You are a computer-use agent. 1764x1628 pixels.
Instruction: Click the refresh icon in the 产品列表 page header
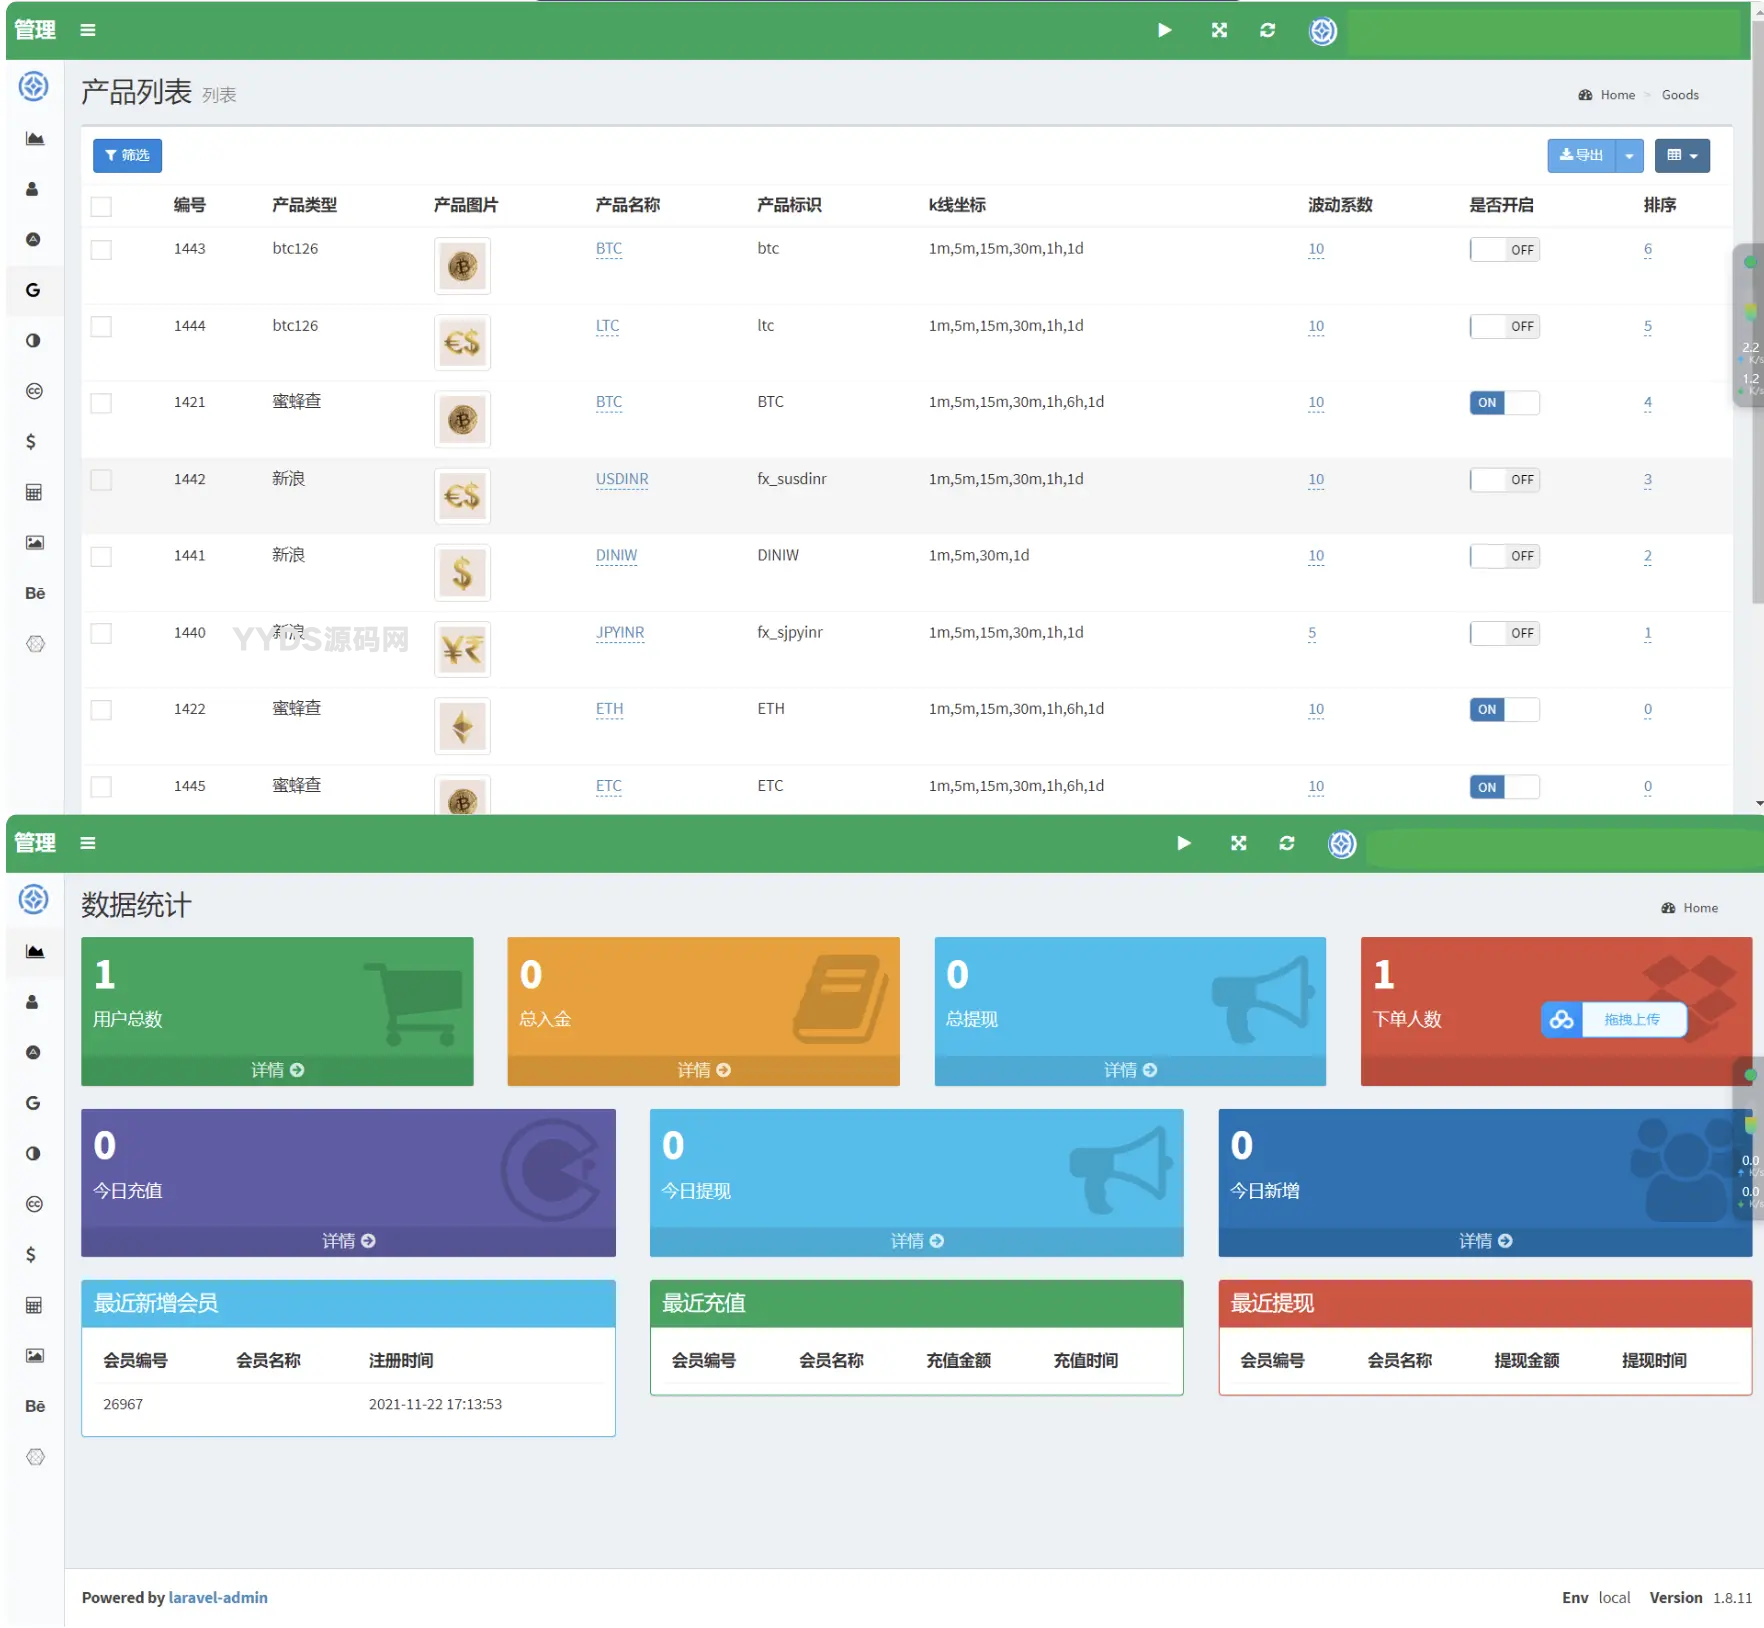click(1267, 30)
